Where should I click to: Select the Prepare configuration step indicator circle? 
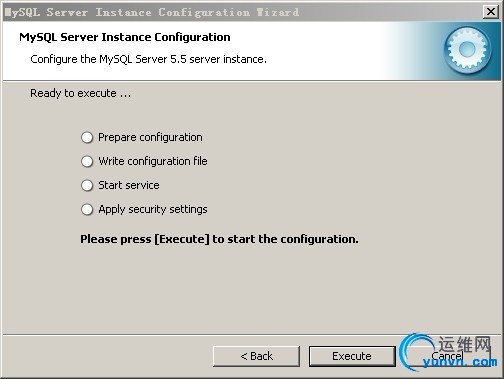coord(87,137)
